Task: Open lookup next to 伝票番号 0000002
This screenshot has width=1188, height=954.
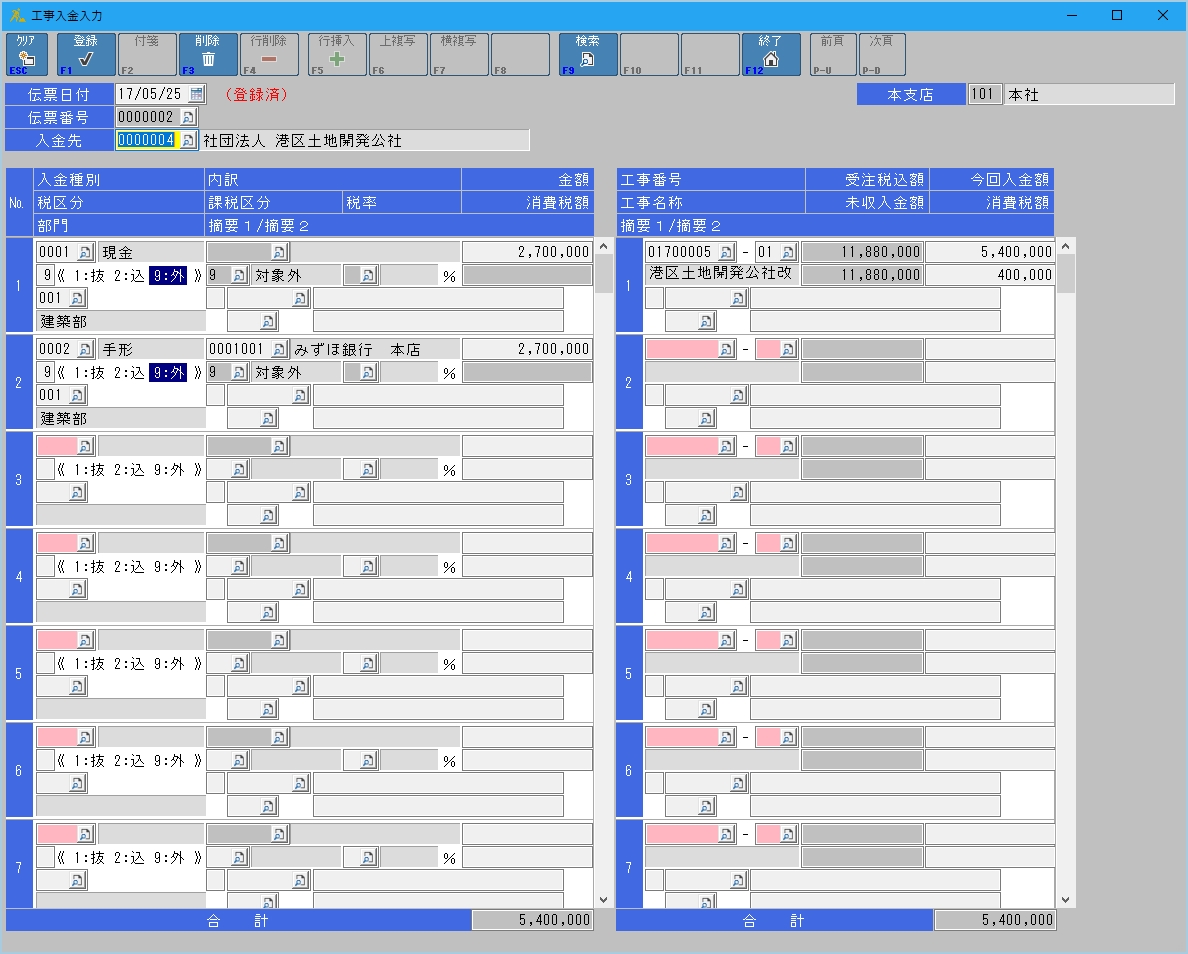Action: click(189, 117)
